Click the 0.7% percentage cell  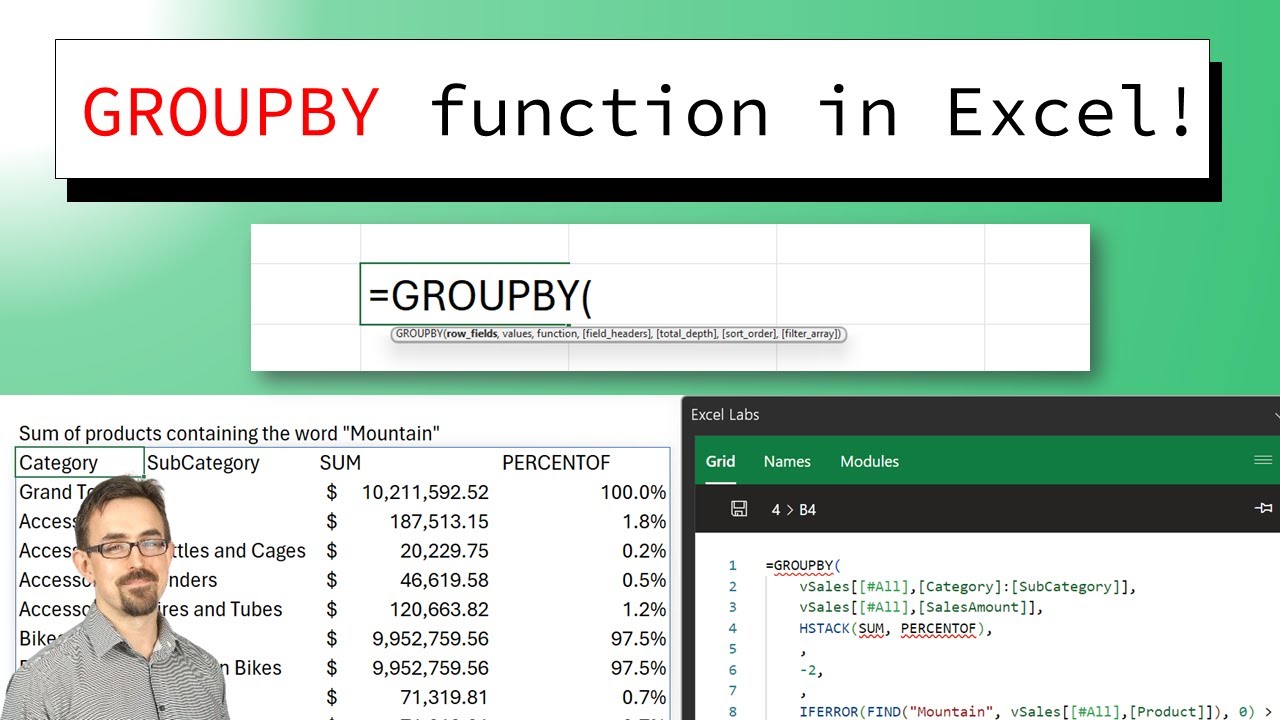pyautogui.click(x=643, y=697)
